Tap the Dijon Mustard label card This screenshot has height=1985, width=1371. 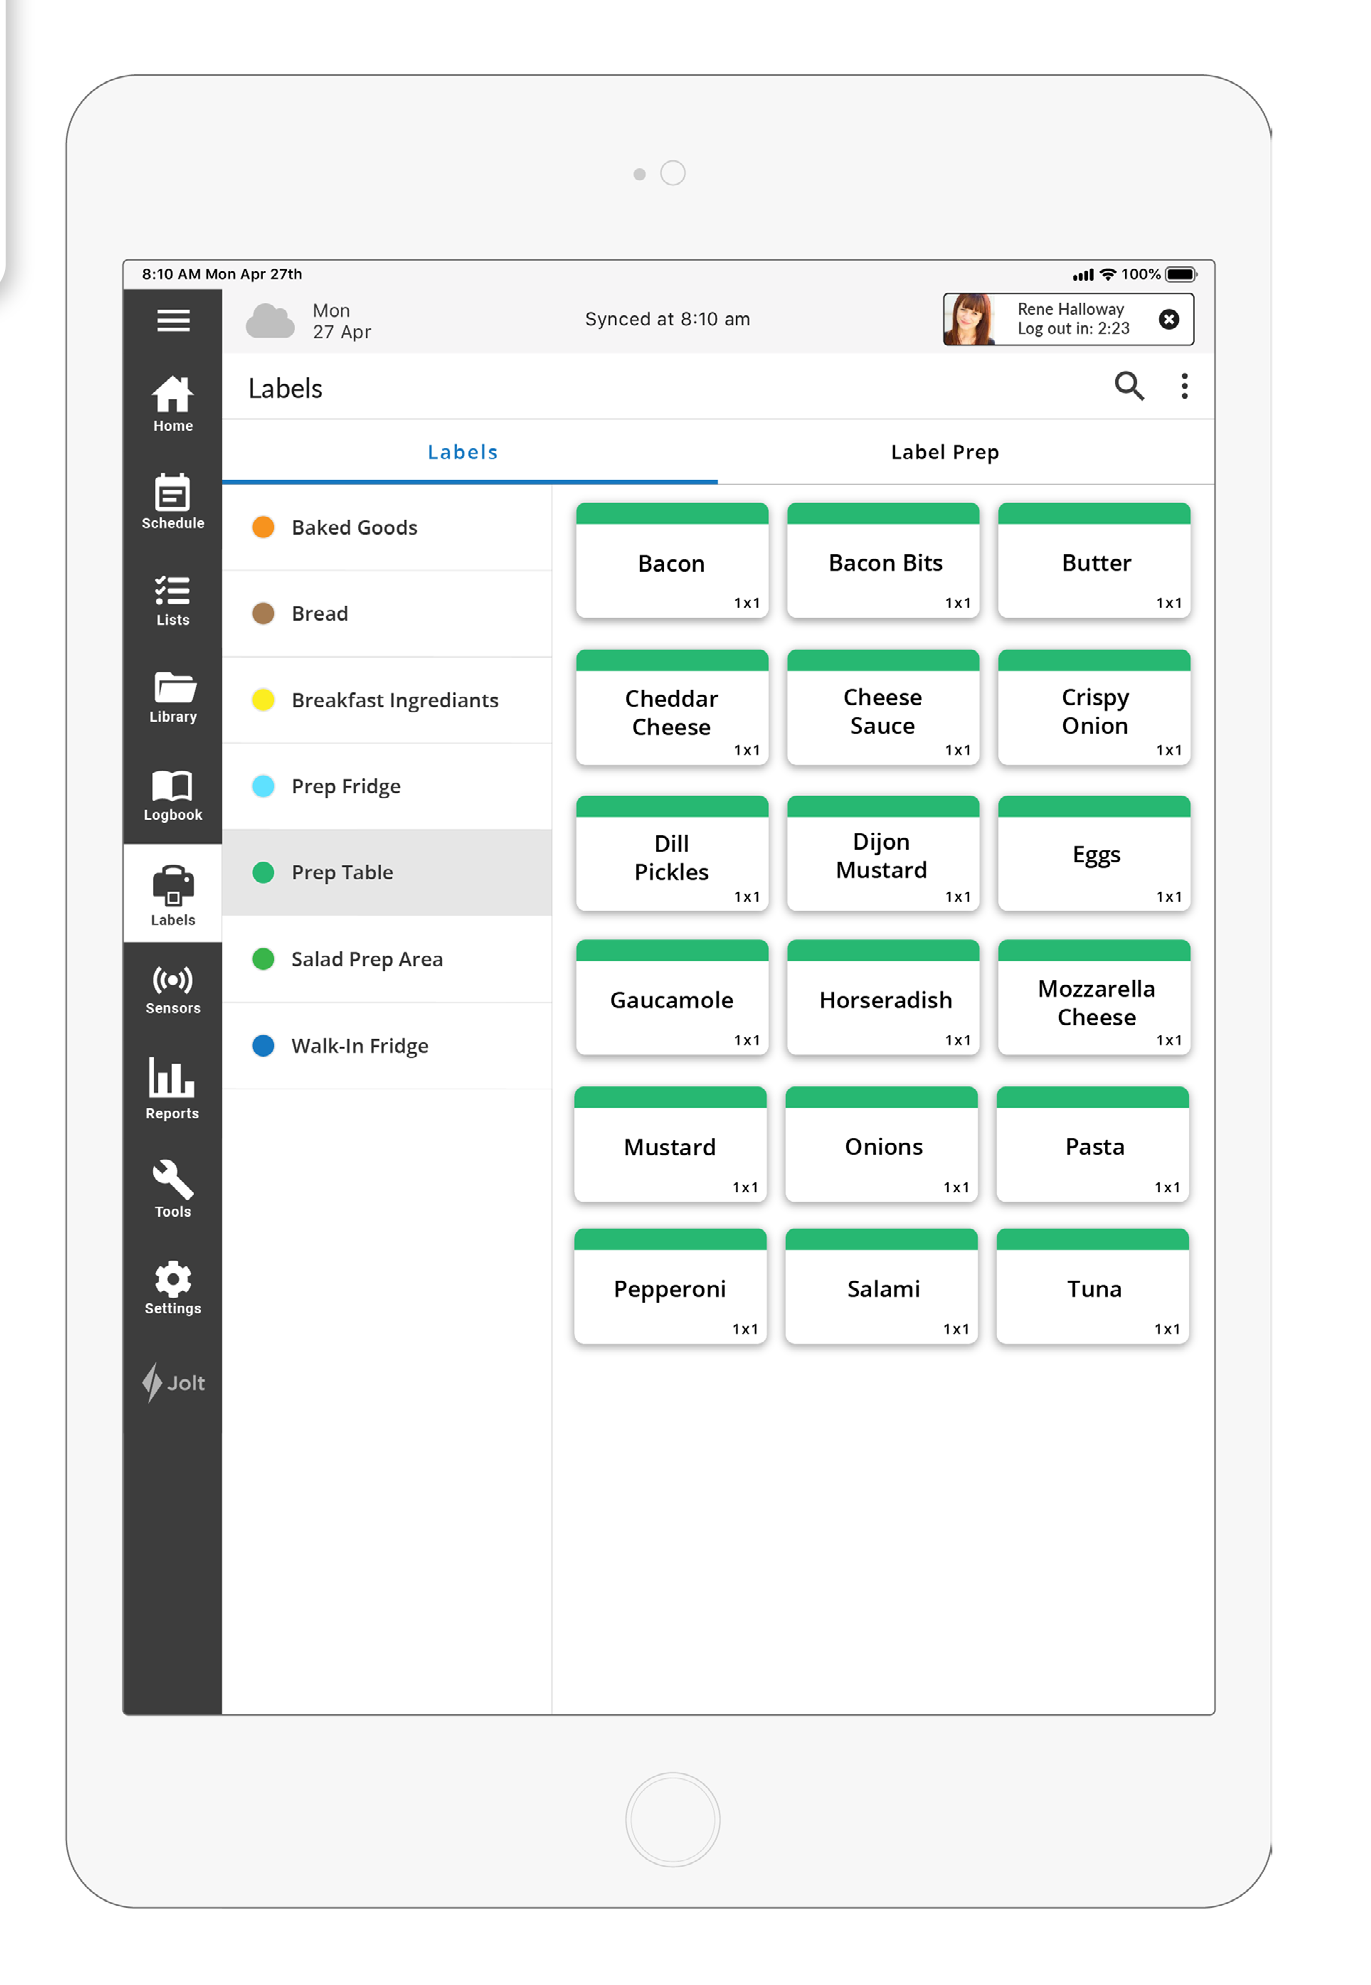point(883,854)
